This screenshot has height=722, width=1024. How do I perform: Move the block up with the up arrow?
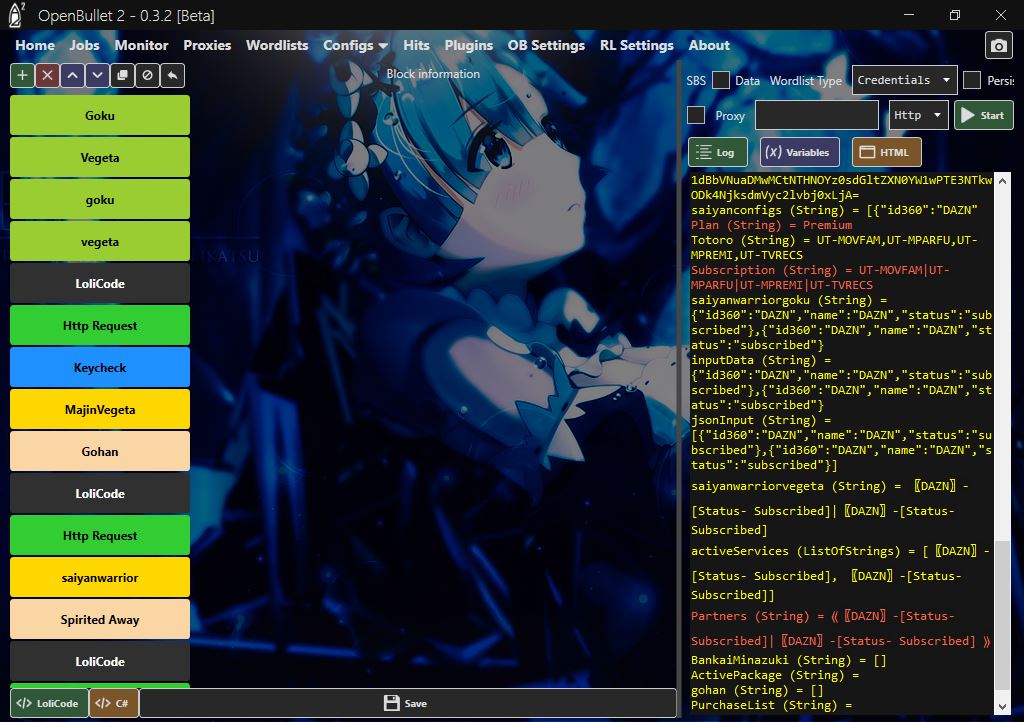[72, 75]
